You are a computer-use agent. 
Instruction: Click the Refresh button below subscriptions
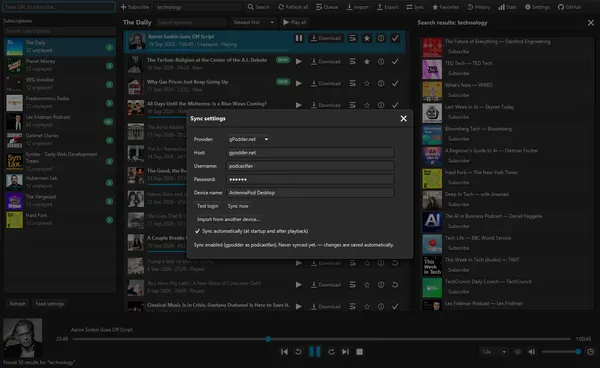tap(18, 304)
